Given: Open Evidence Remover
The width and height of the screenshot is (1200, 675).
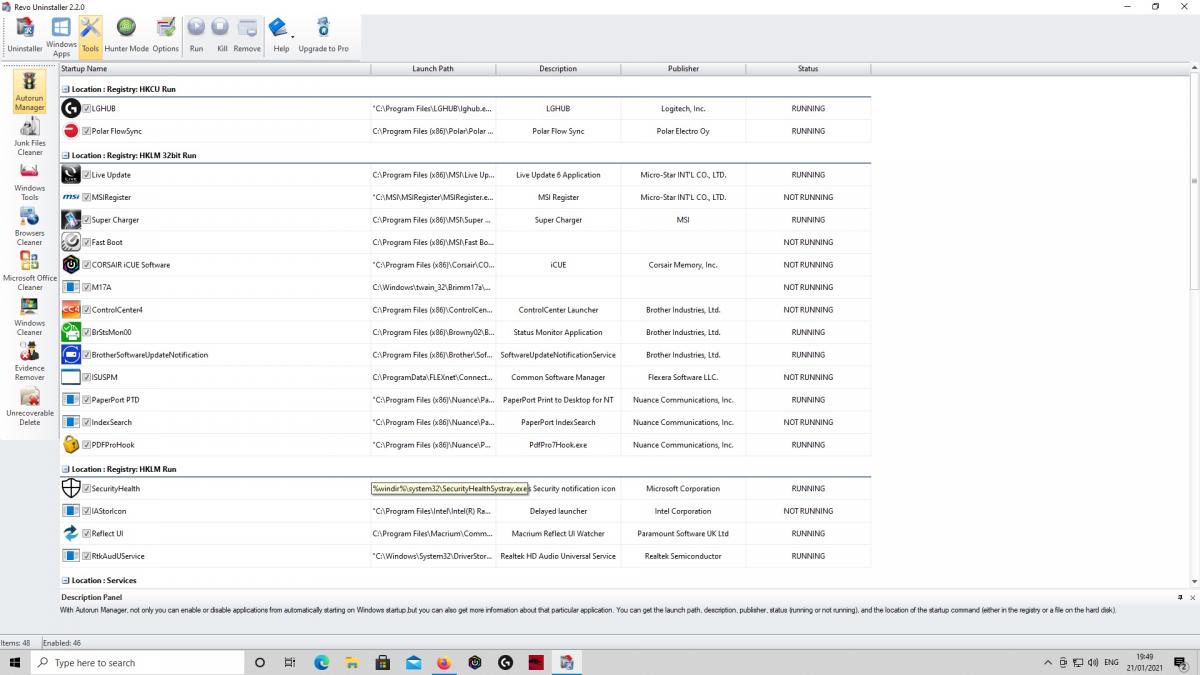Looking at the screenshot, I should [x=30, y=361].
